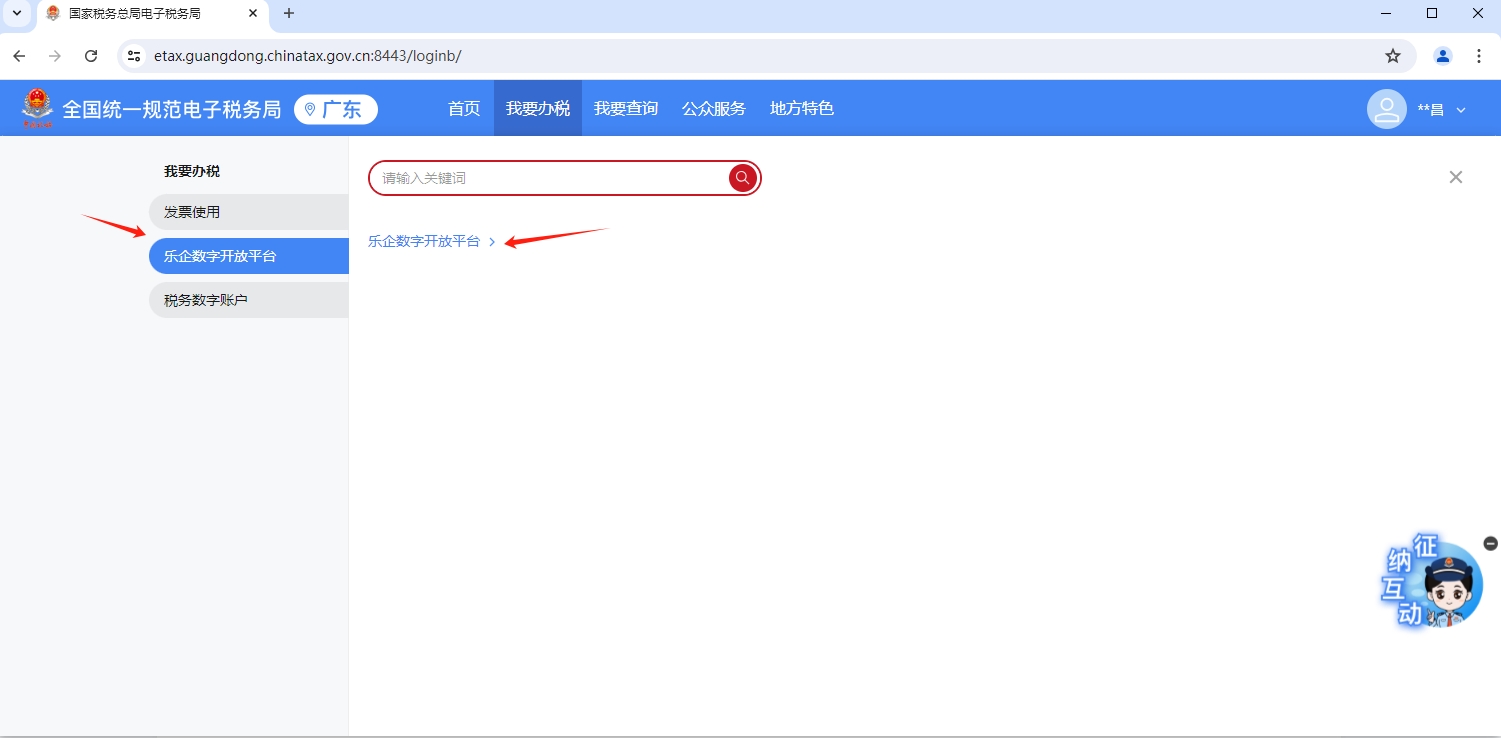Image resolution: width=1501 pixels, height=738 pixels.
Task: Hide the 征纳互动 floating widget
Action: pyautogui.click(x=1490, y=543)
